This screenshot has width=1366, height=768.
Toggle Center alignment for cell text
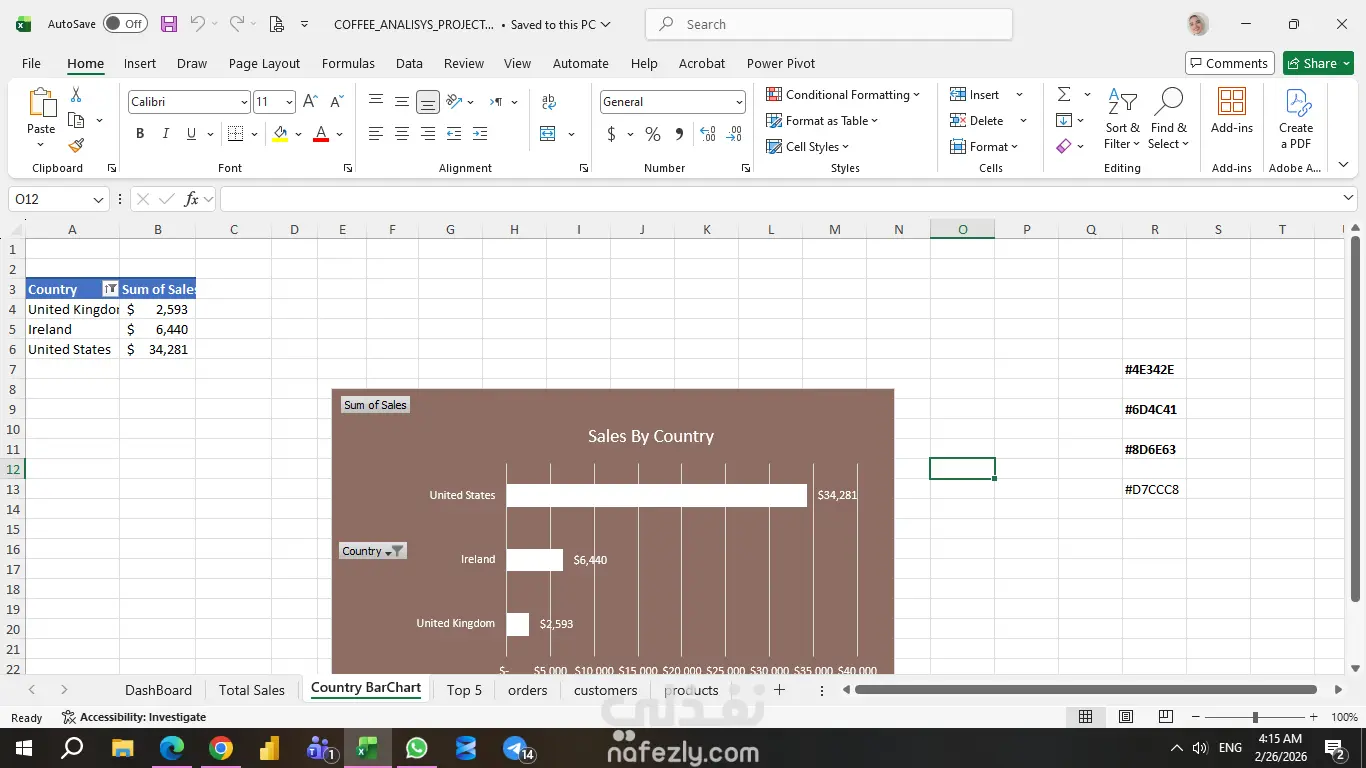tap(402, 134)
